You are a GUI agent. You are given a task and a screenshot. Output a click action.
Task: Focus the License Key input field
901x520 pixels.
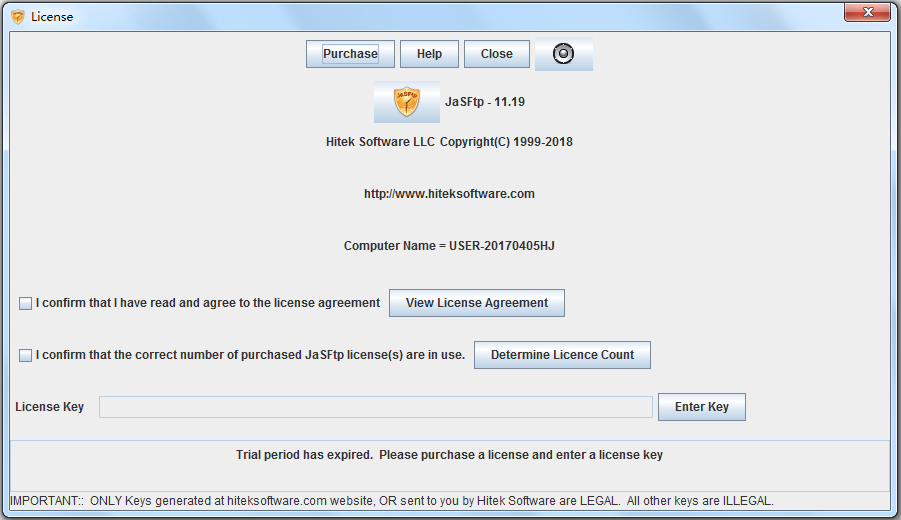point(376,407)
